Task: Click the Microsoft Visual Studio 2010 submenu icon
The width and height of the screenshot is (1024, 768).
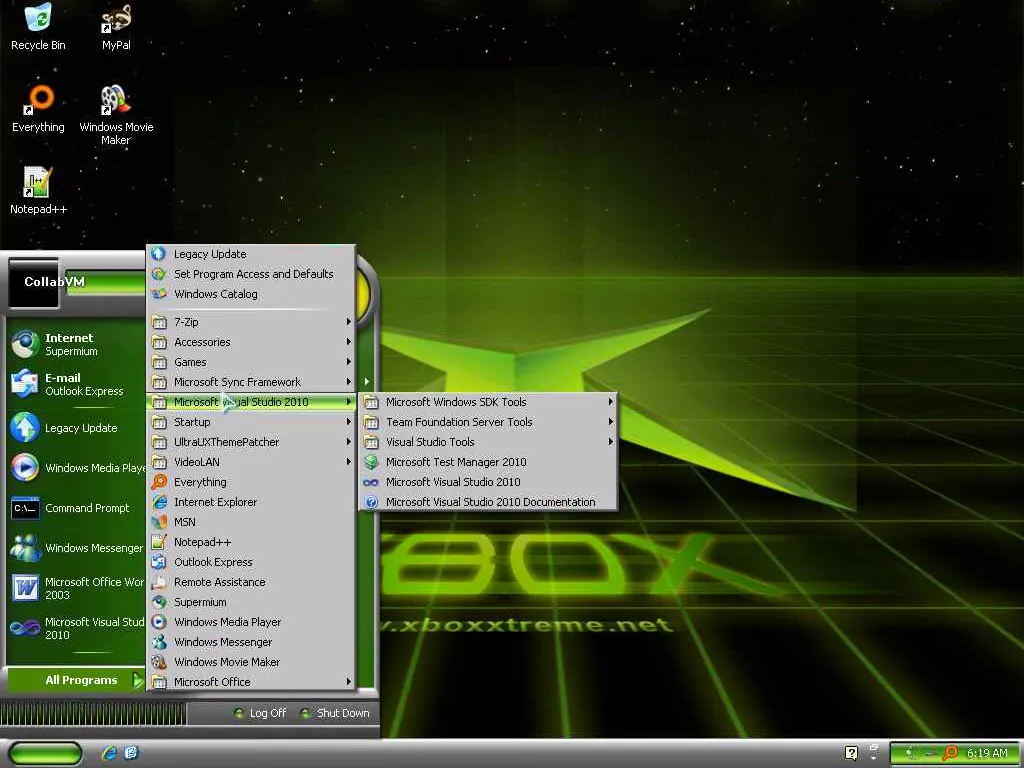Action: click(371, 482)
